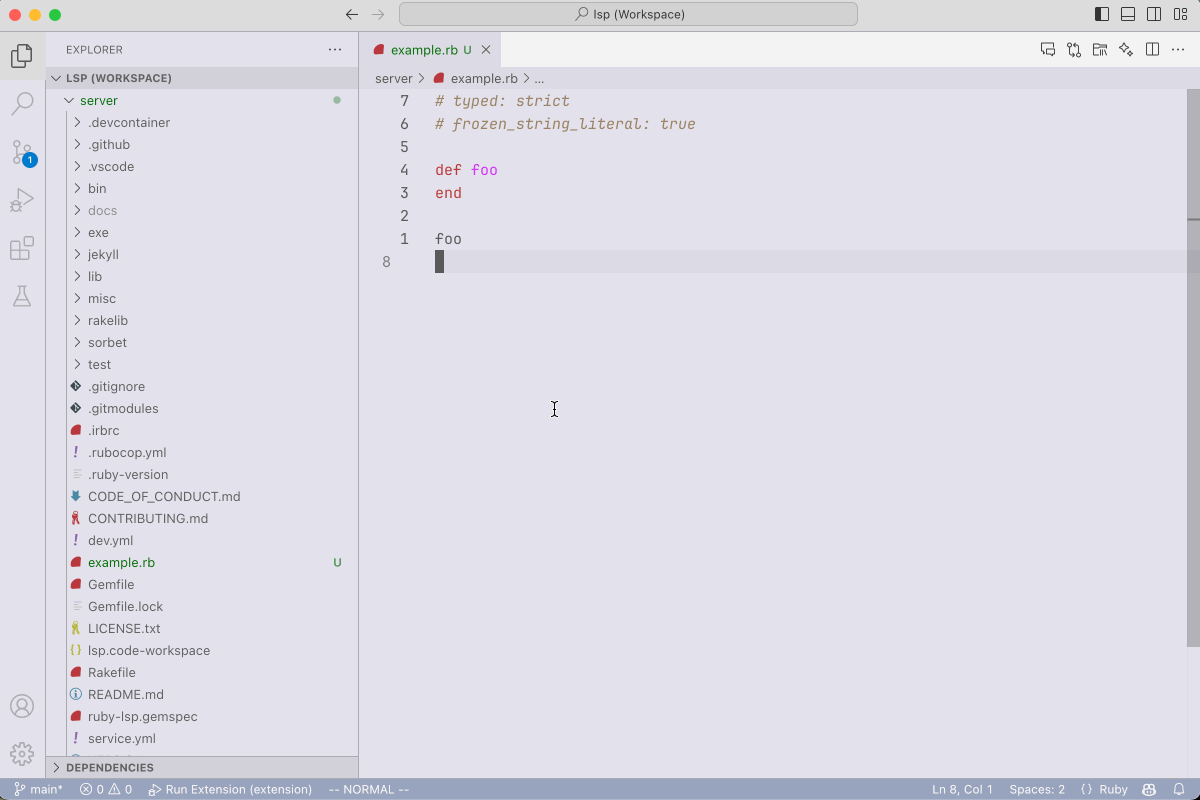
Task: Open the Testing beaker view
Action: pos(22,296)
